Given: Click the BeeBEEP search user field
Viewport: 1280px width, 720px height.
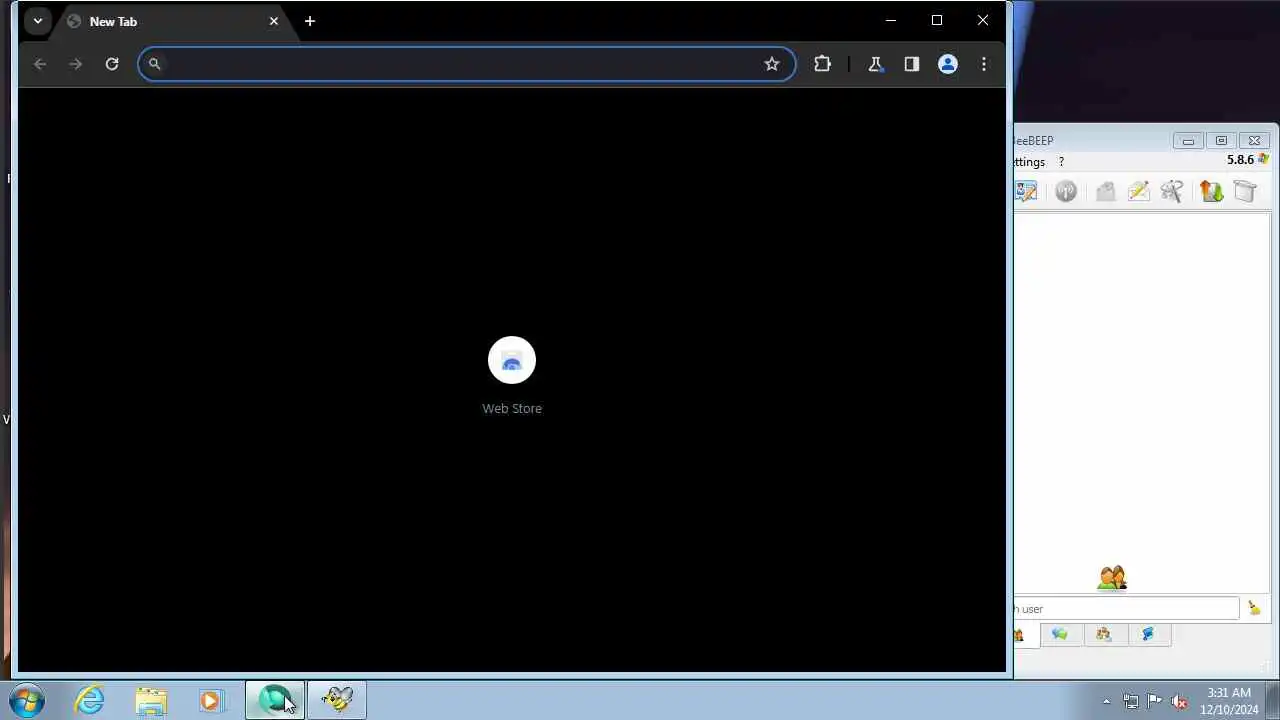Looking at the screenshot, I should pyautogui.click(x=1126, y=608).
